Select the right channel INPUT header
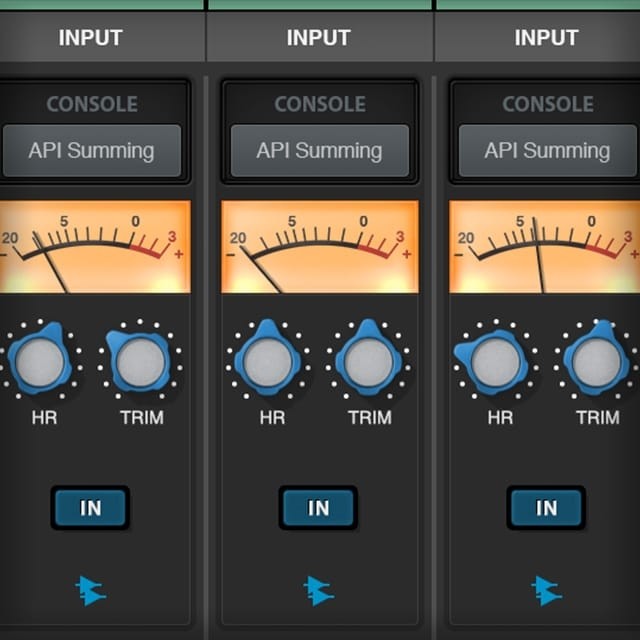Viewport: 640px width, 640px height. (x=547, y=38)
